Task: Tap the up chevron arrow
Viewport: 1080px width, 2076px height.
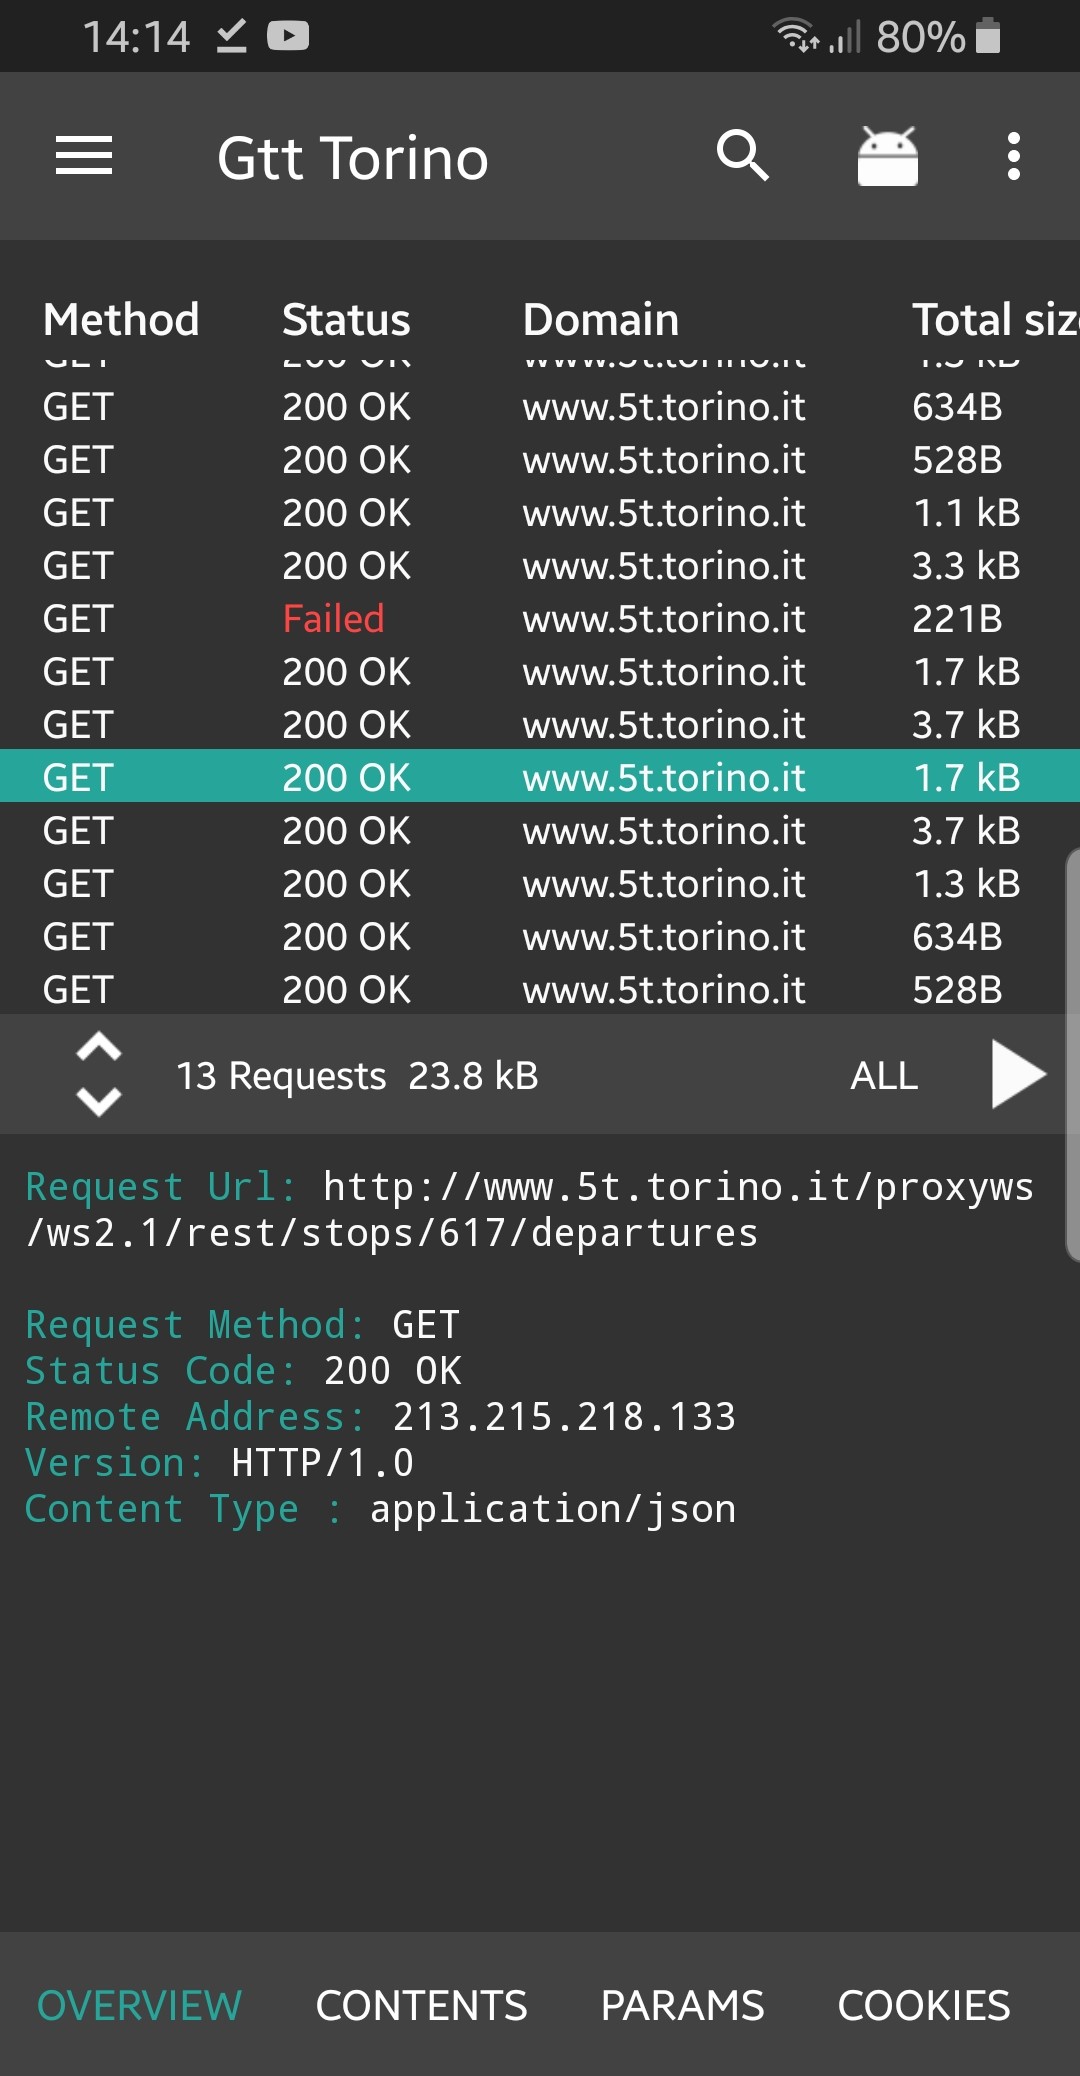Action: [x=99, y=1048]
